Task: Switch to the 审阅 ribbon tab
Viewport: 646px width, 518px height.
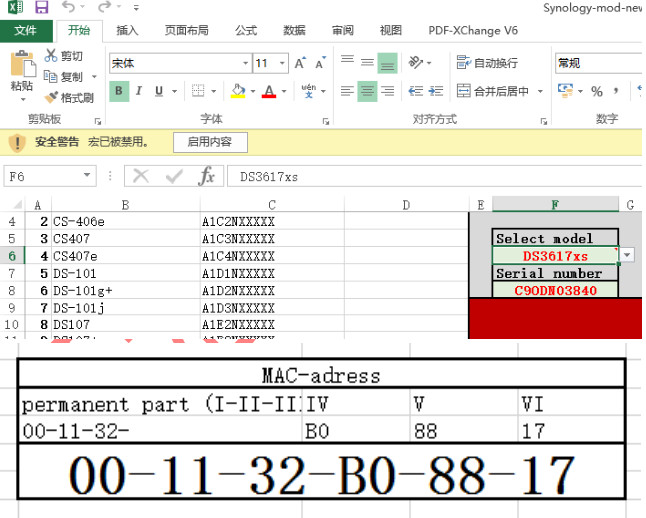Action: pyautogui.click(x=343, y=30)
